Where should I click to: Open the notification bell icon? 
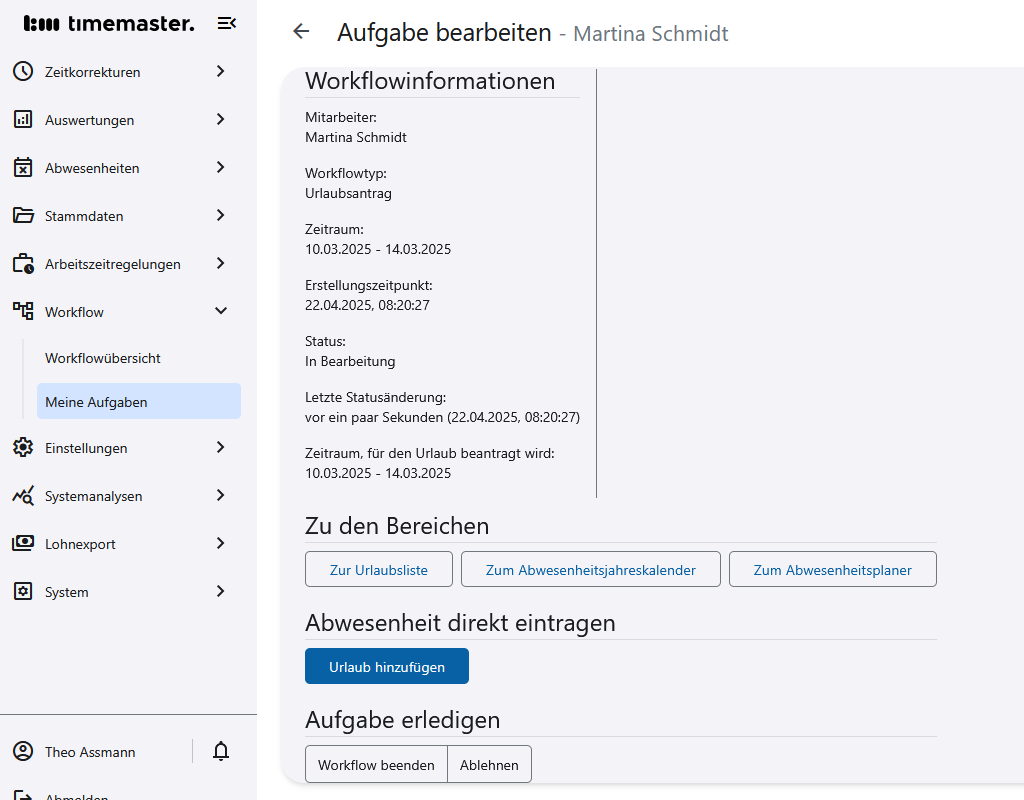click(220, 751)
